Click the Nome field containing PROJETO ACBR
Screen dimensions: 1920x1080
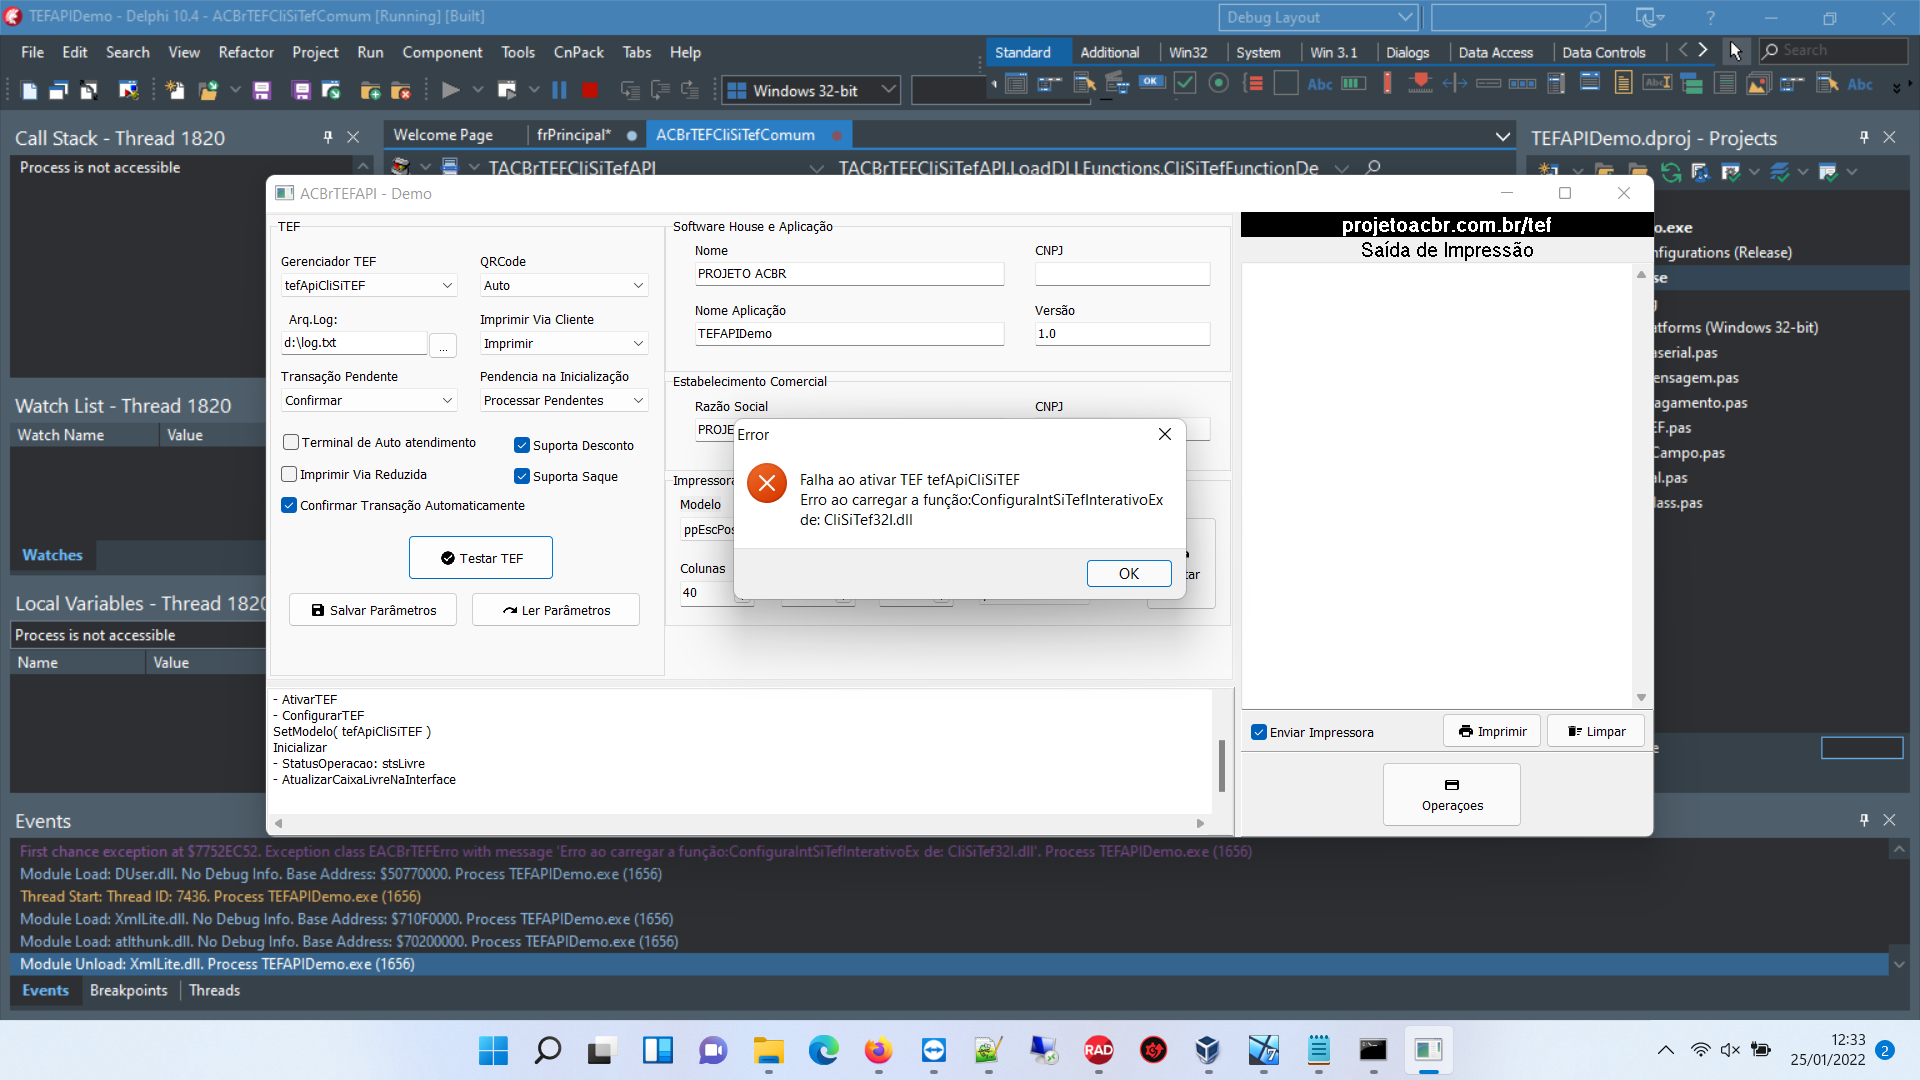(x=849, y=273)
